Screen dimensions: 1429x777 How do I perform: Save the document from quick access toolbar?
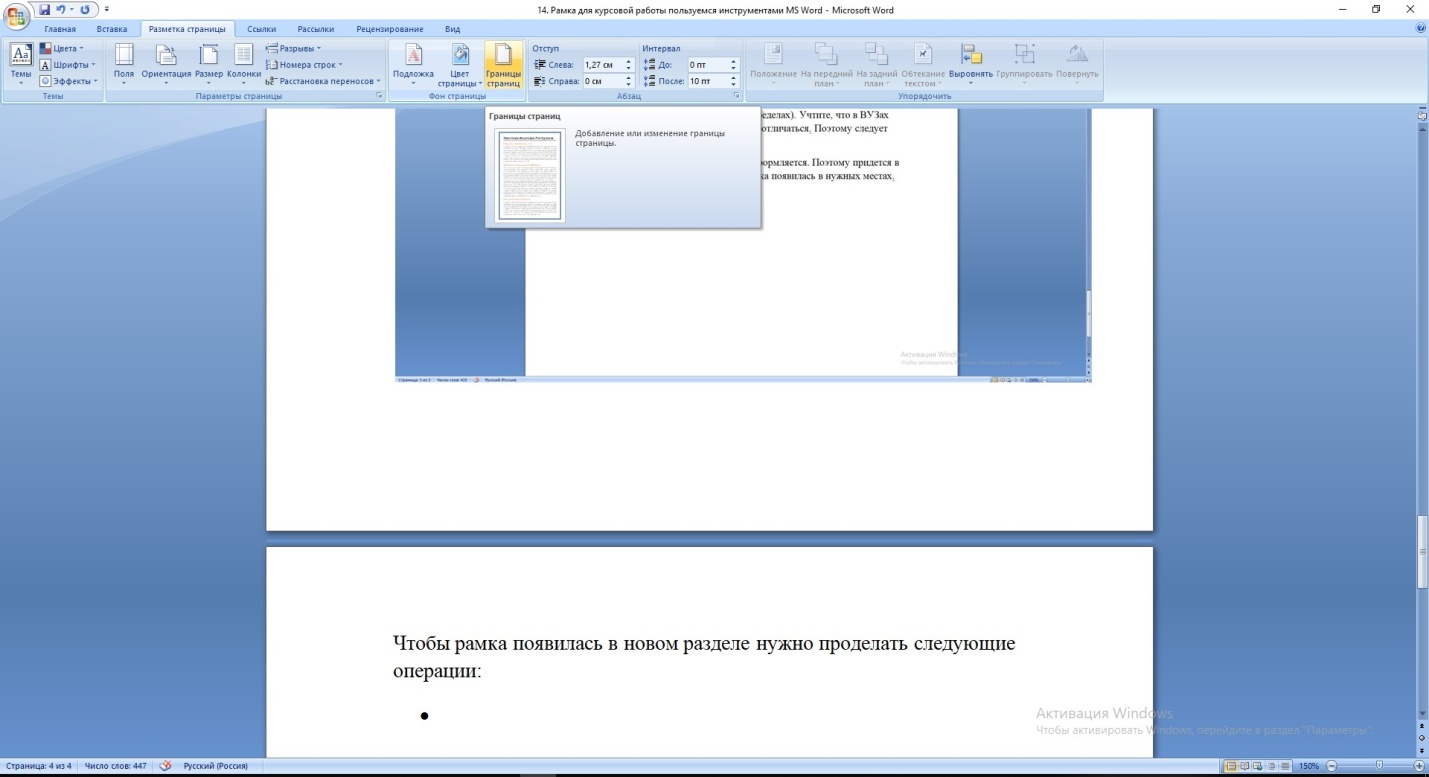click(x=45, y=9)
